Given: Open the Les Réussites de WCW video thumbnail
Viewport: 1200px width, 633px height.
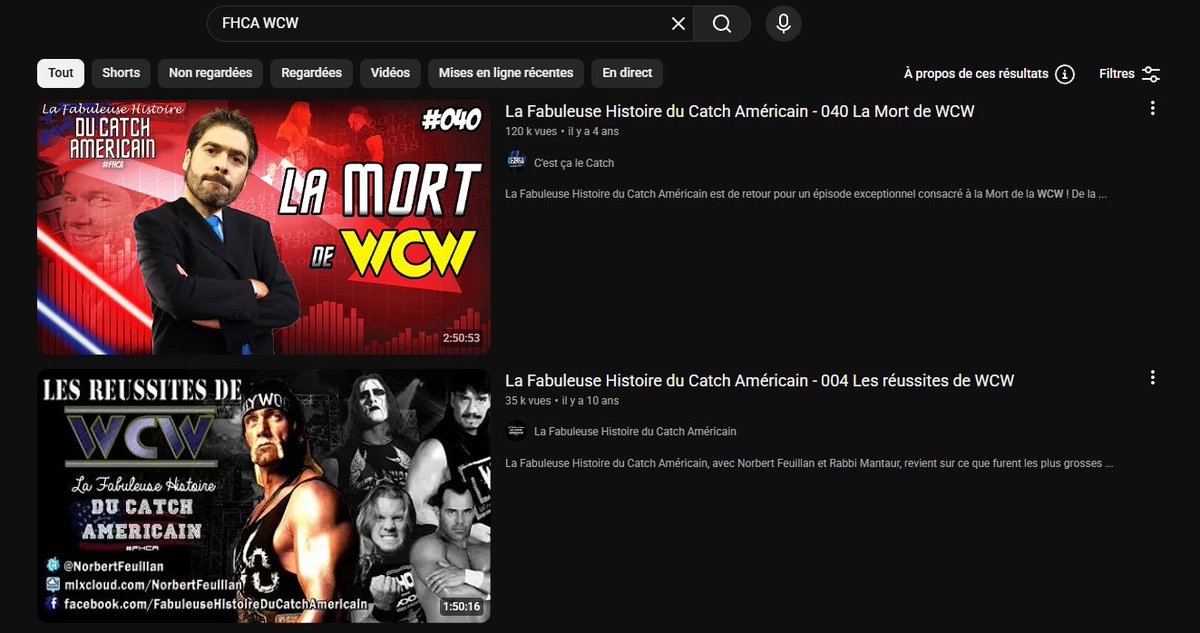Looking at the screenshot, I should 264,496.
